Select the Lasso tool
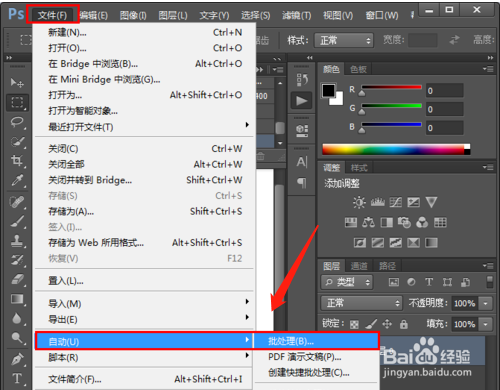Screen dimensions: 500x390 tap(17, 122)
